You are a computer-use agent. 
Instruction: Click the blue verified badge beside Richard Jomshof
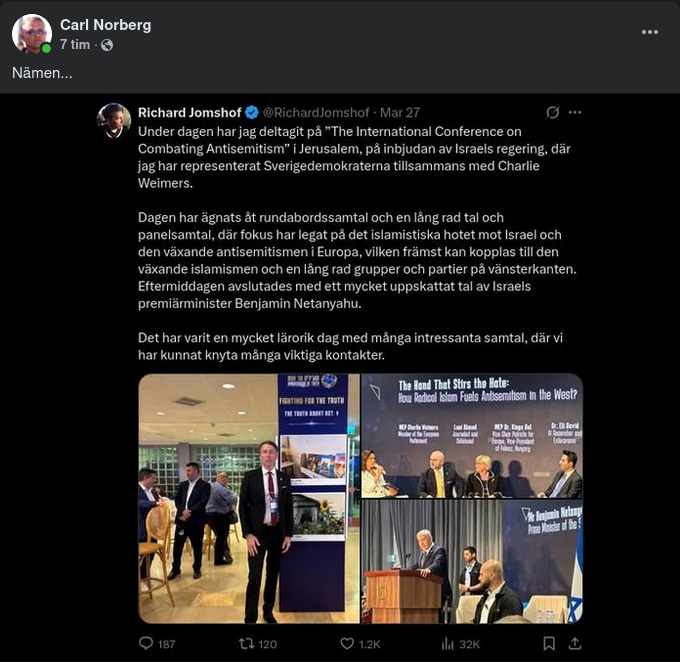pos(253,112)
